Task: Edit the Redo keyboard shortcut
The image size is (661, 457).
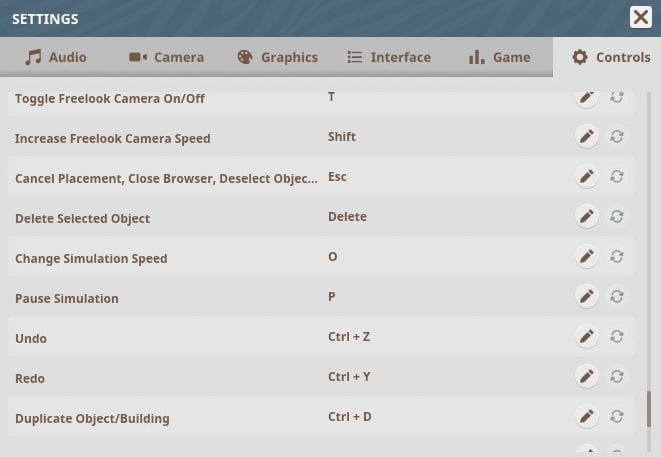Action: [x=587, y=377]
